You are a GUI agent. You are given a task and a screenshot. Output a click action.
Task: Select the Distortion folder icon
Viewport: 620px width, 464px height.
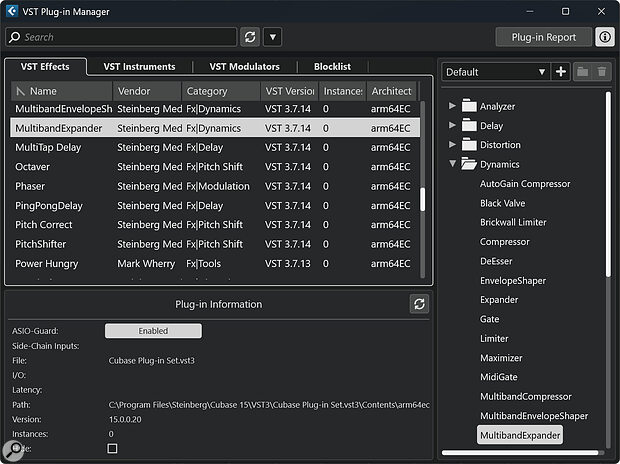(x=469, y=144)
